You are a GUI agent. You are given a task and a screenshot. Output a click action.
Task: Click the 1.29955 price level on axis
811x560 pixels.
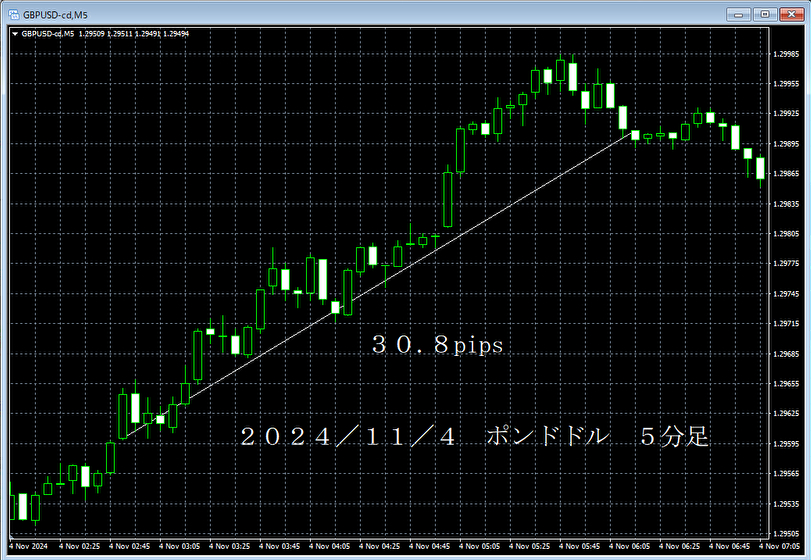(x=787, y=84)
